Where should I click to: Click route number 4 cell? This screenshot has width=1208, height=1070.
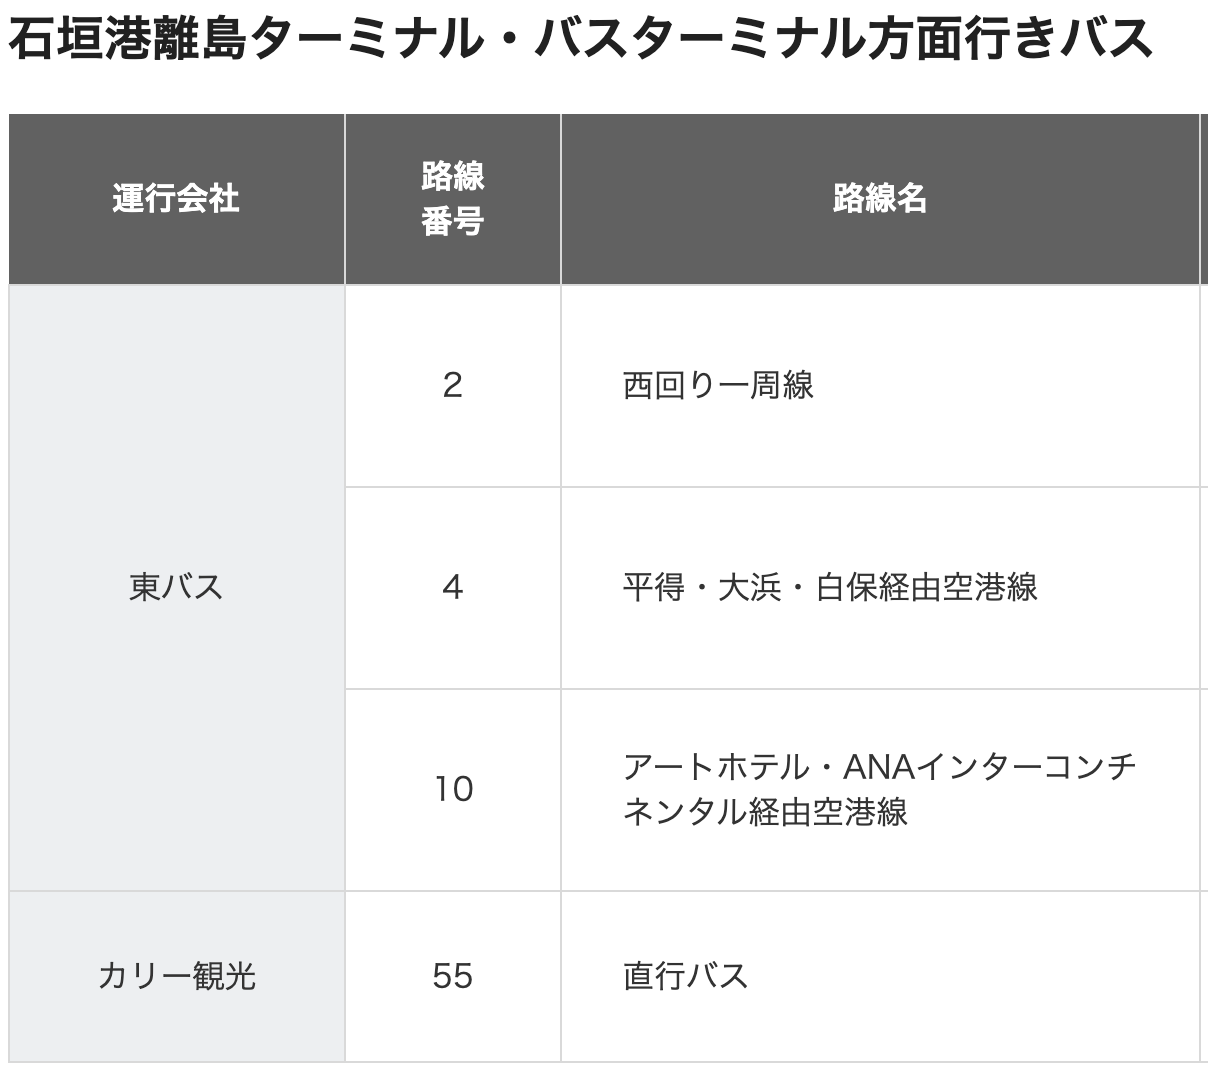click(x=452, y=587)
